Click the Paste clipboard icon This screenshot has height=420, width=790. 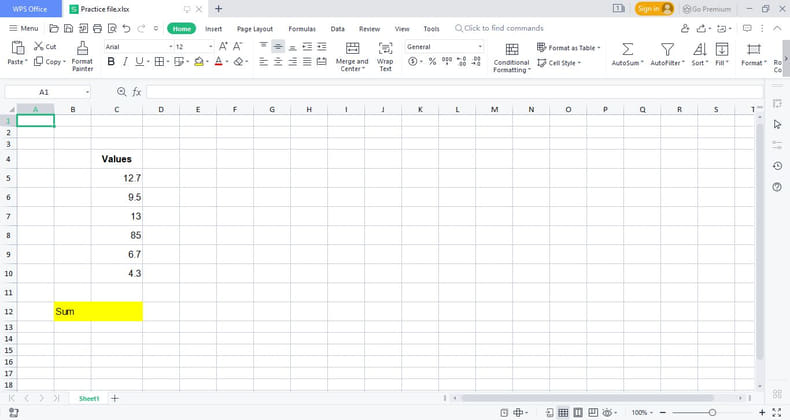18,48
